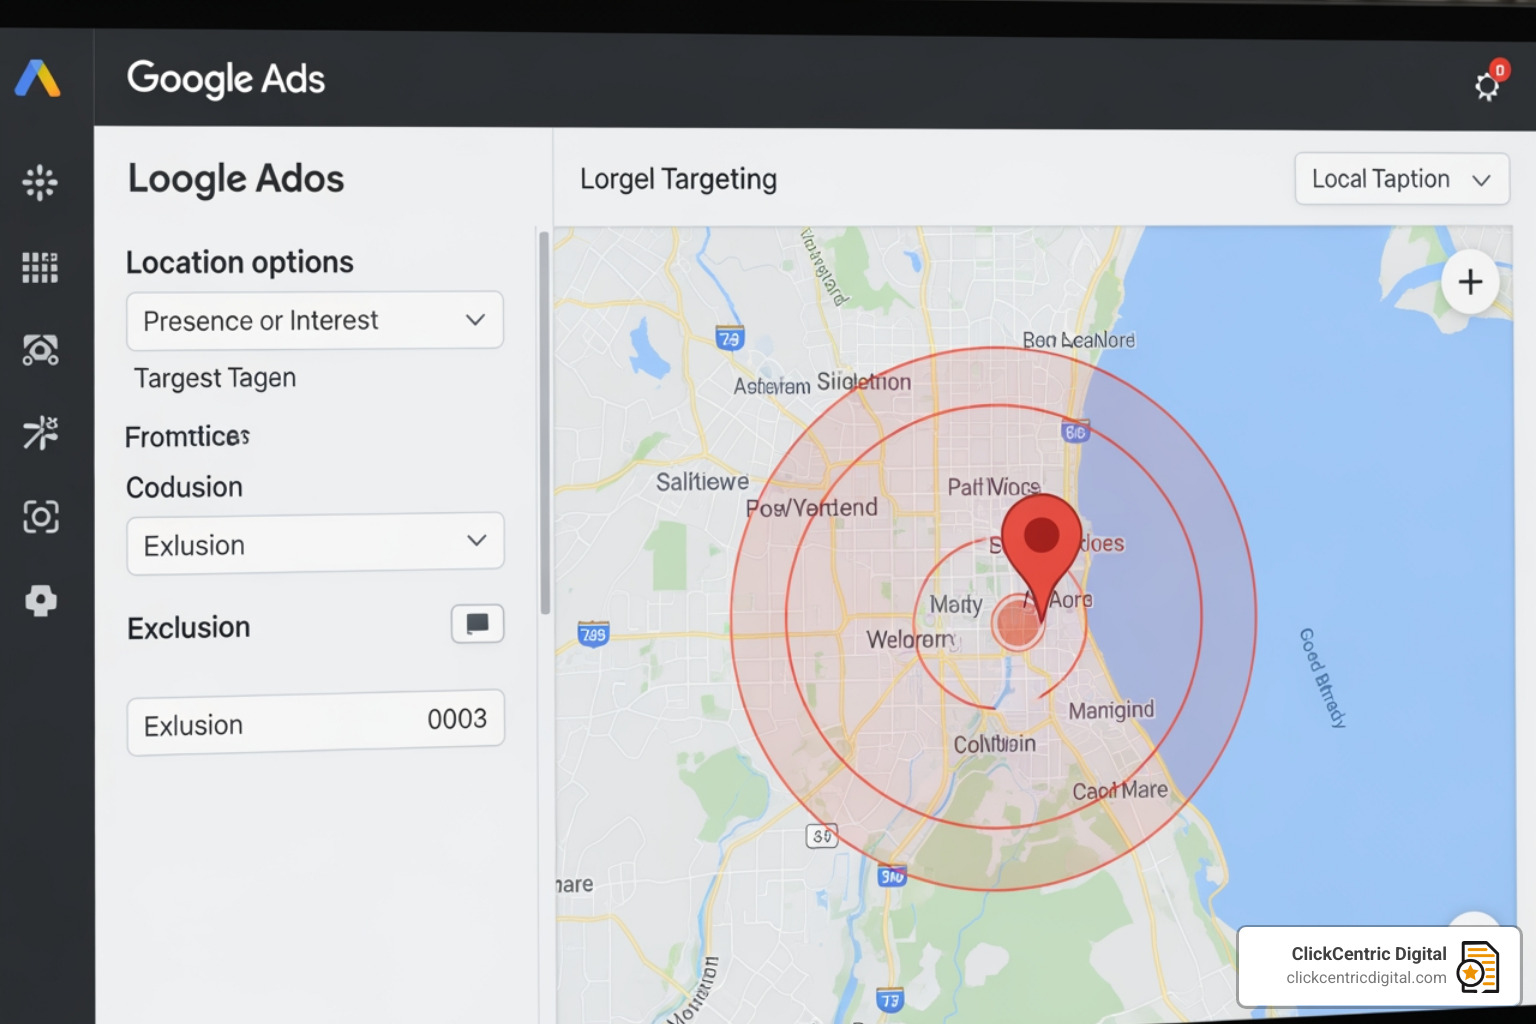Open the grid apps sidebar icon
The image size is (1536, 1024).
point(40,267)
